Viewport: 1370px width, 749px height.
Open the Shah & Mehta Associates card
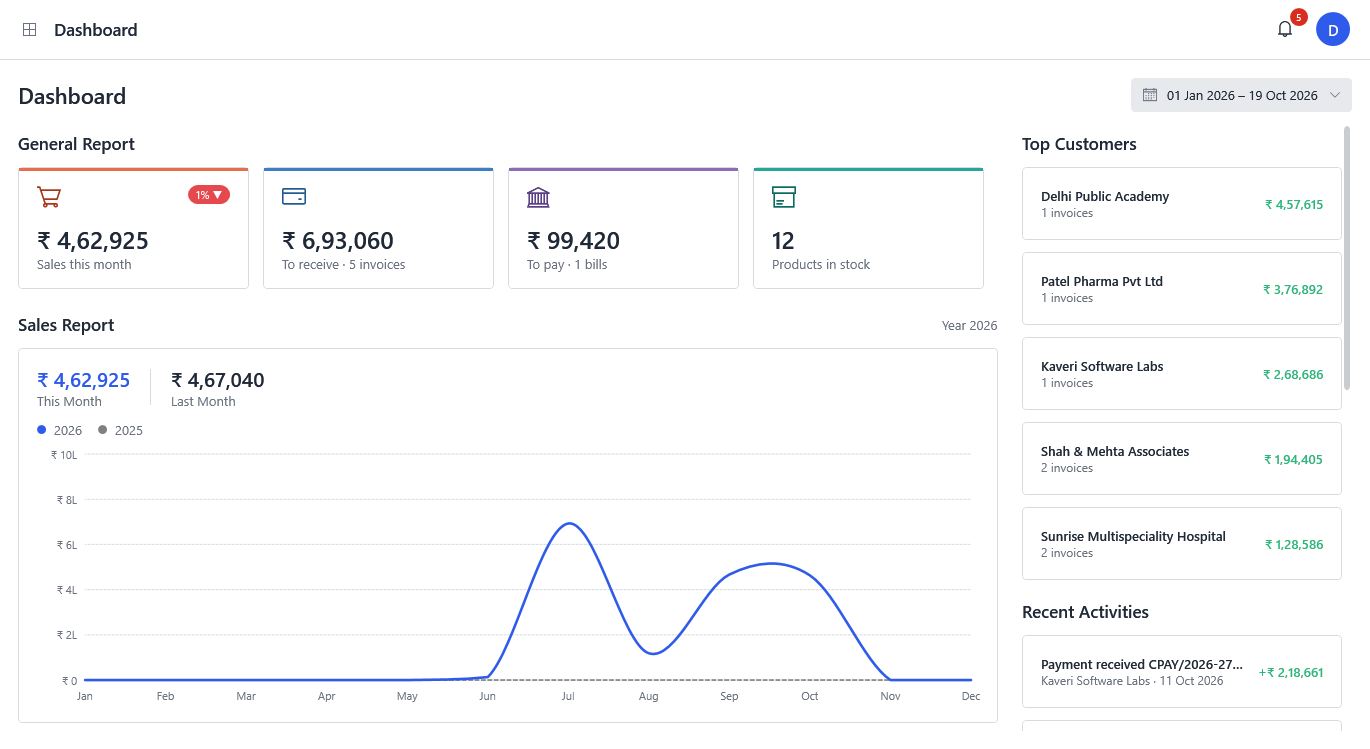(1182, 459)
